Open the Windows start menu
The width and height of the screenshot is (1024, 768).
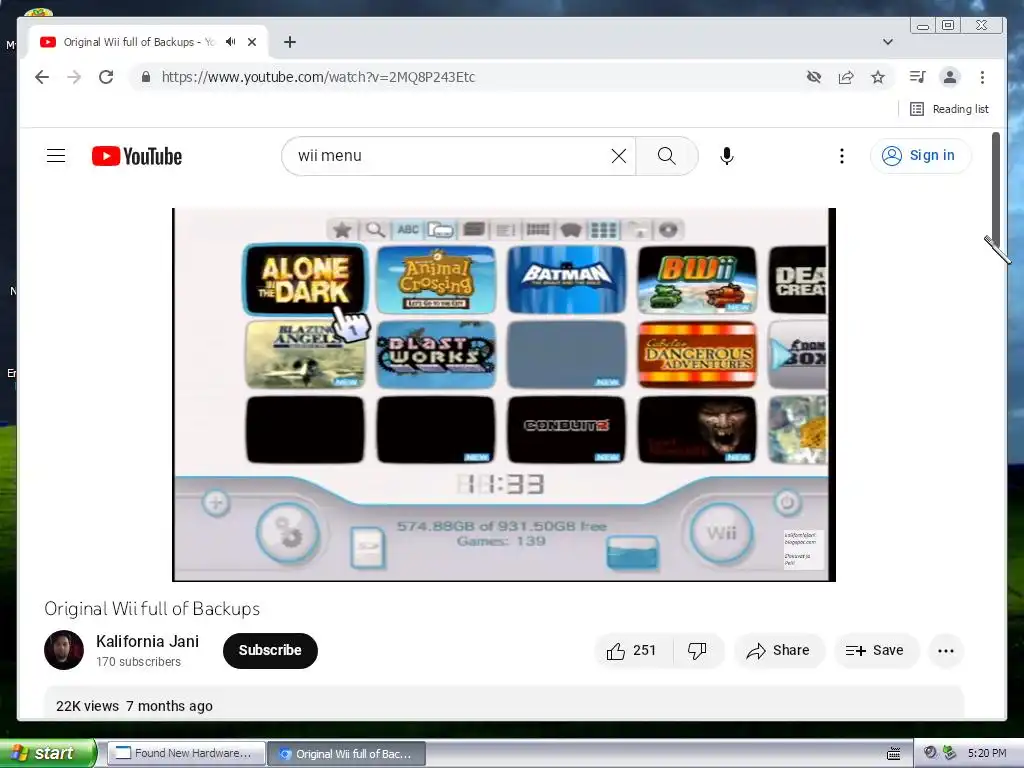click(48, 753)
